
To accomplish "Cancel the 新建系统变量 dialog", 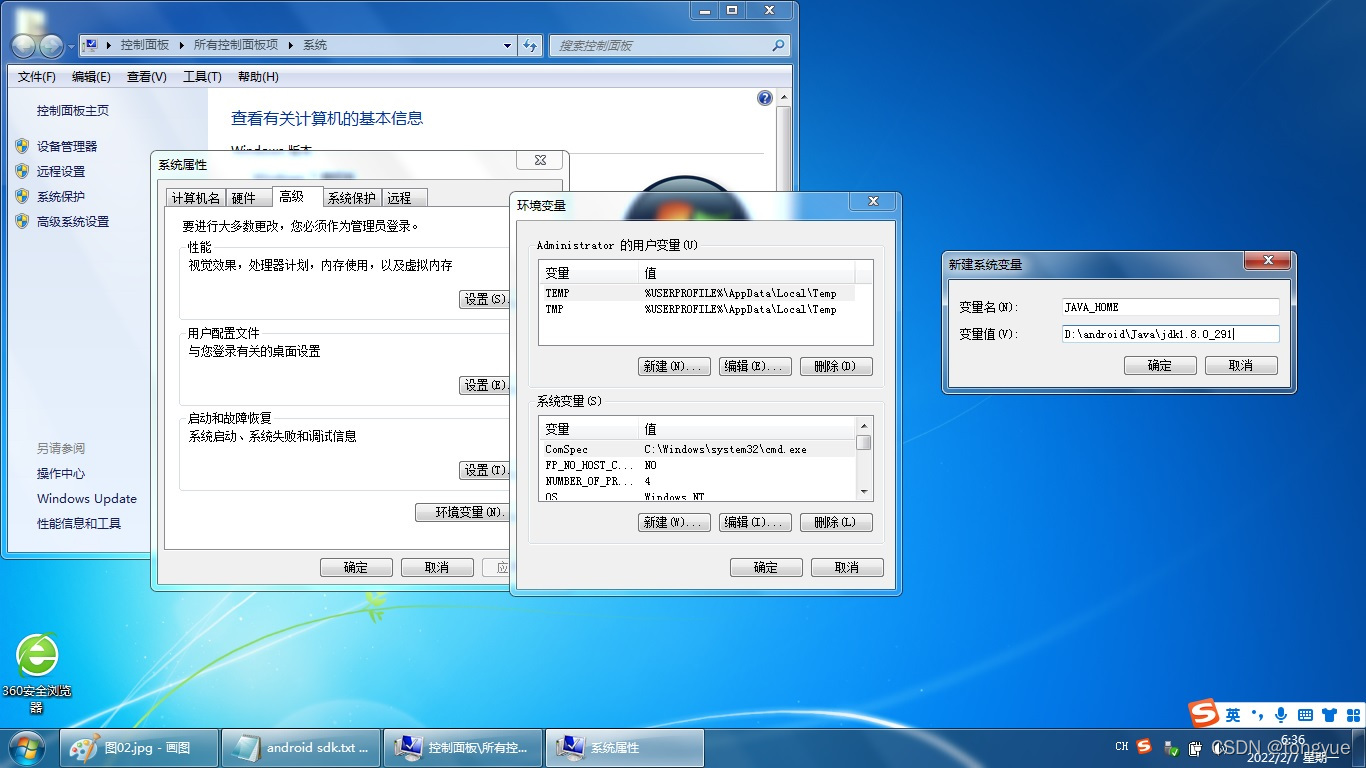I will point(1241,365).
